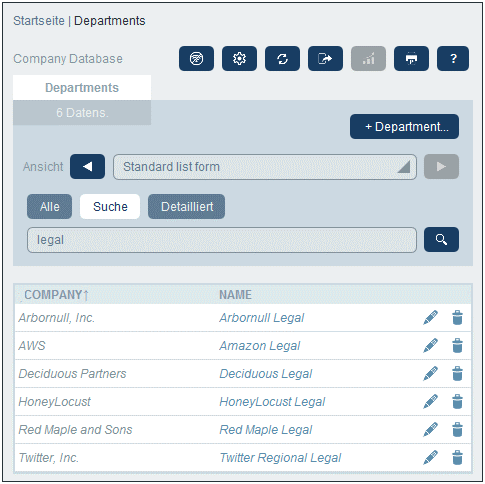
Task: Click the gear settings icon button
Action: 239,59
